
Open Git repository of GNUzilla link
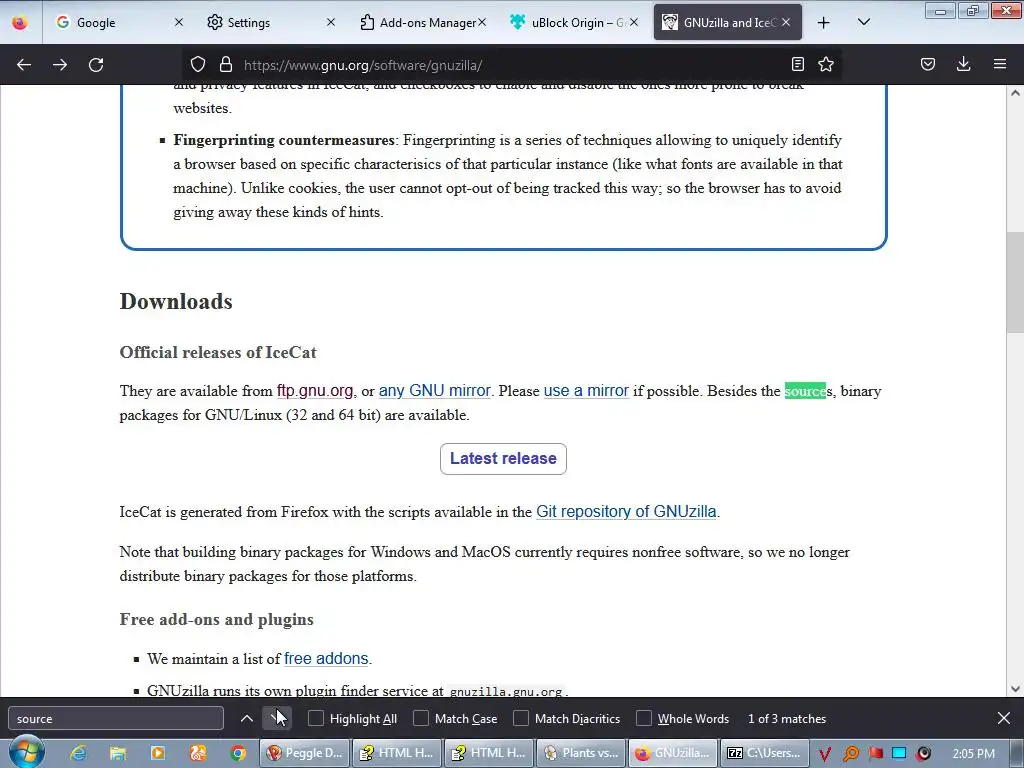point(626,511)
